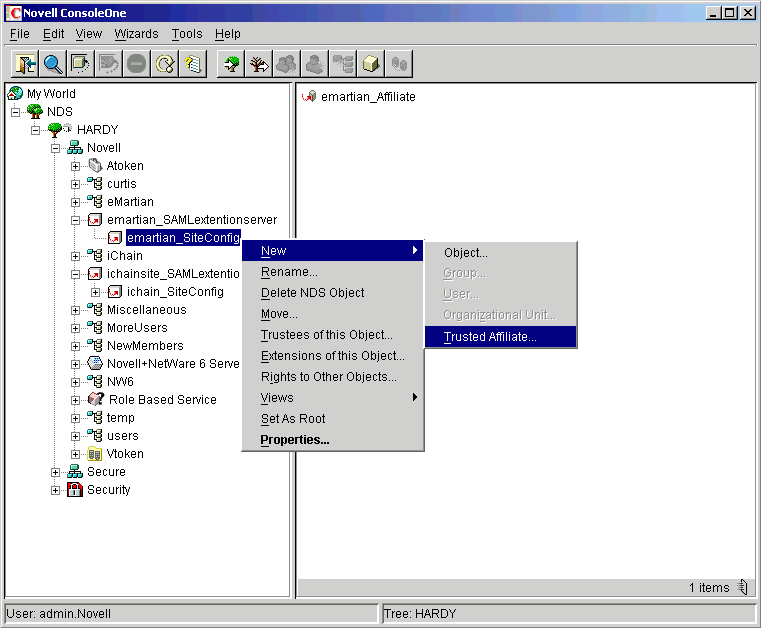Image resolution: width=761 pixels, height=628 pixels.
Task: Click the view filter window toolbar icon
Action: pos(81,64)
